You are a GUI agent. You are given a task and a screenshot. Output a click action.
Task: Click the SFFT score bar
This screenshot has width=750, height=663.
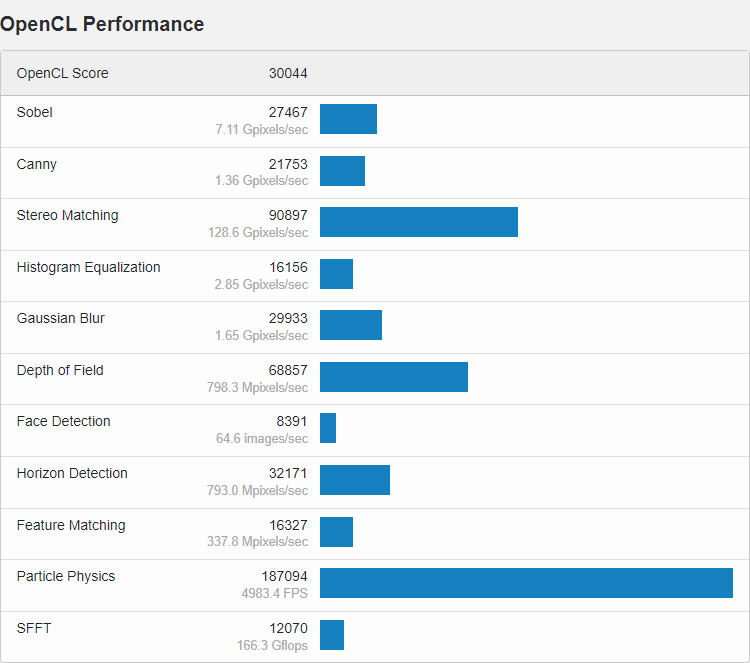click(x=332, y=635)
